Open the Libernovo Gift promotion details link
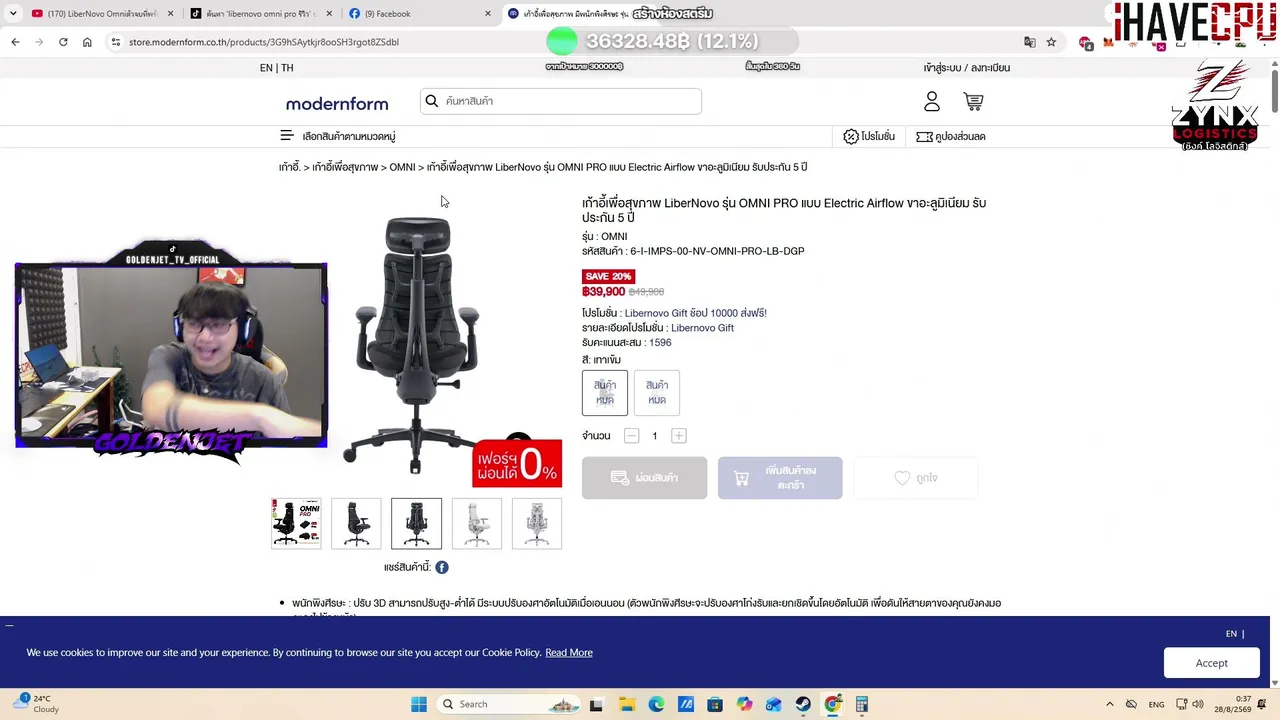 point(702,328)
